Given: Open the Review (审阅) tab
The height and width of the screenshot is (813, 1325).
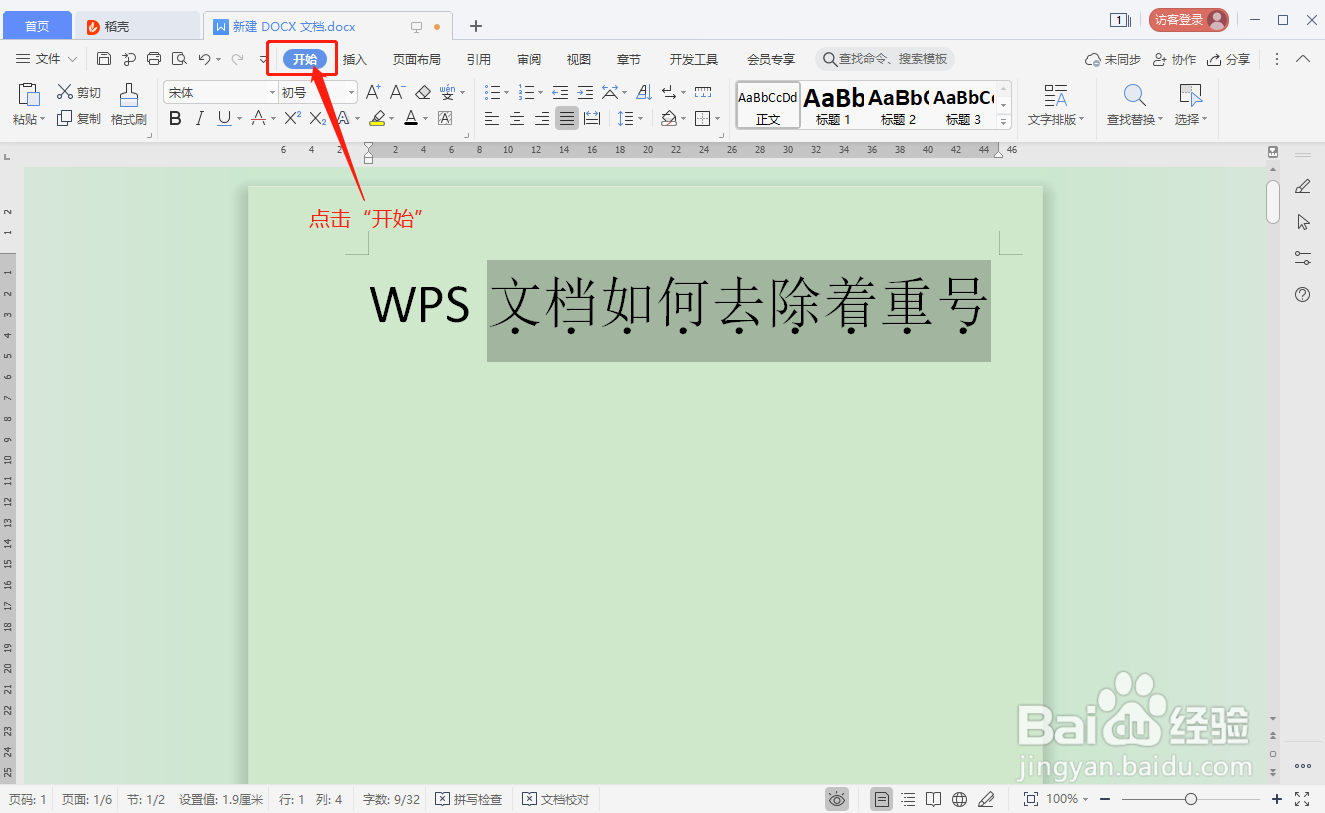Looking at the screenshot, I should pos(529,59).
